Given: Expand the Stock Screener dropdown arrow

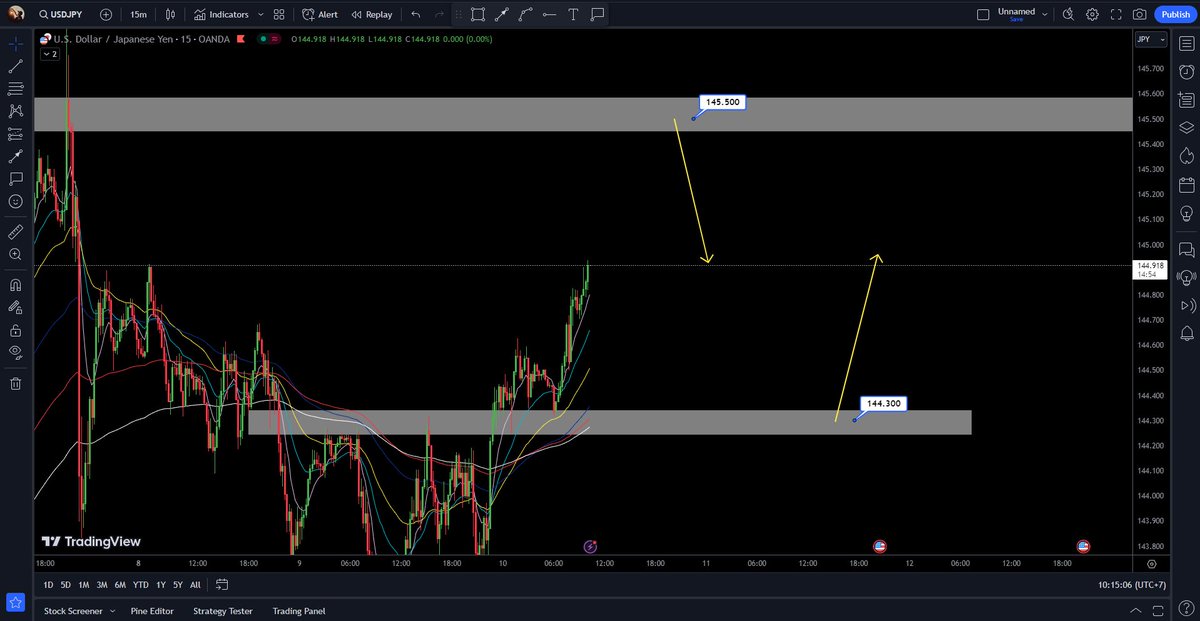Looking at the screenshot, I should click(x=112, y=611).
